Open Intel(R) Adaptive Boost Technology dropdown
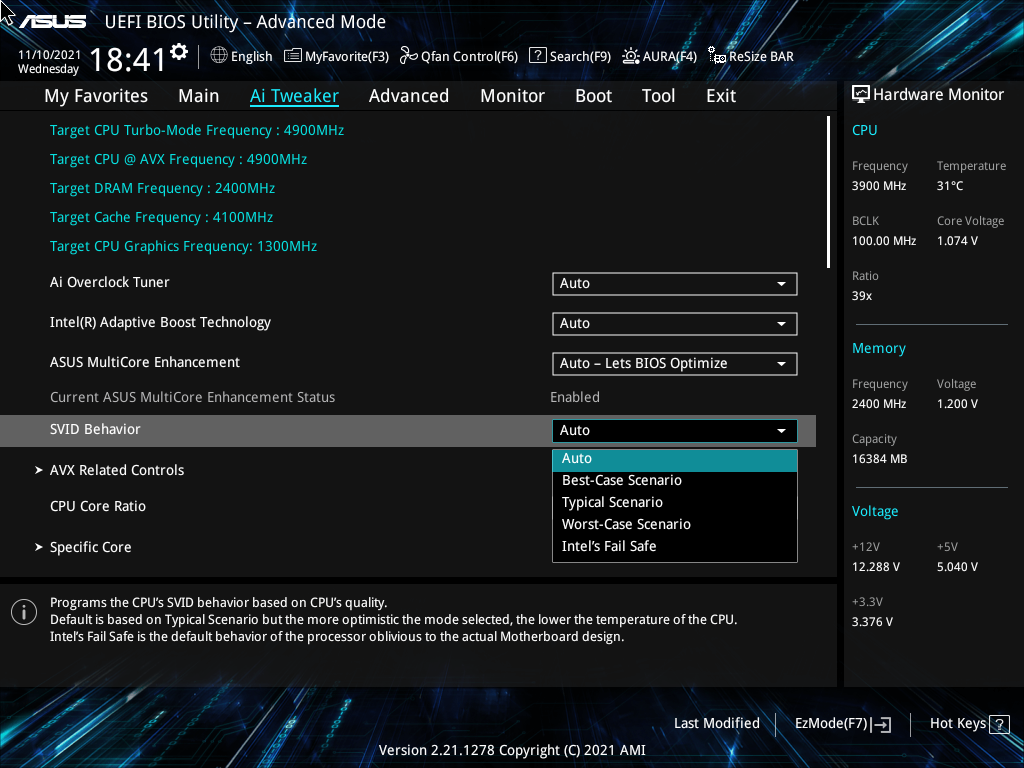Viewport: 1024px width, 768px height. pos(675,324)
